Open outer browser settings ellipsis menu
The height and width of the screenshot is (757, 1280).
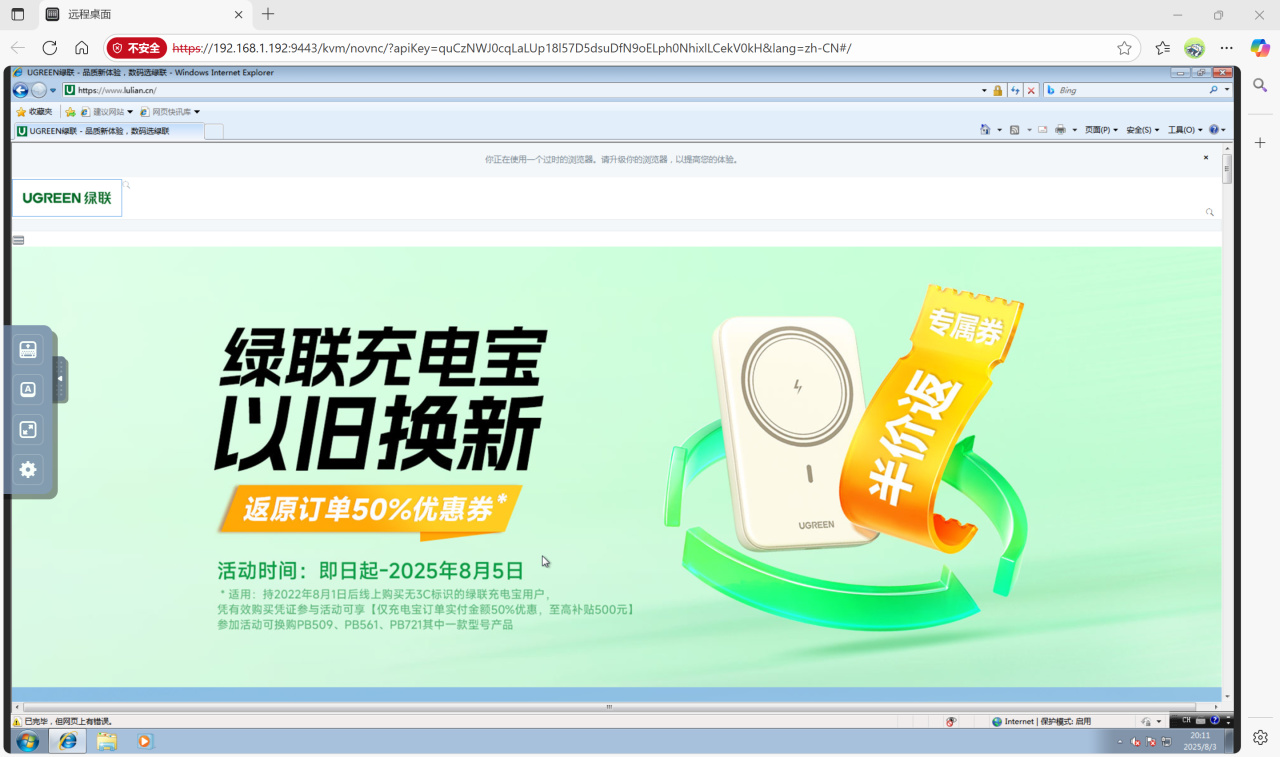[x=1227, y=48]
